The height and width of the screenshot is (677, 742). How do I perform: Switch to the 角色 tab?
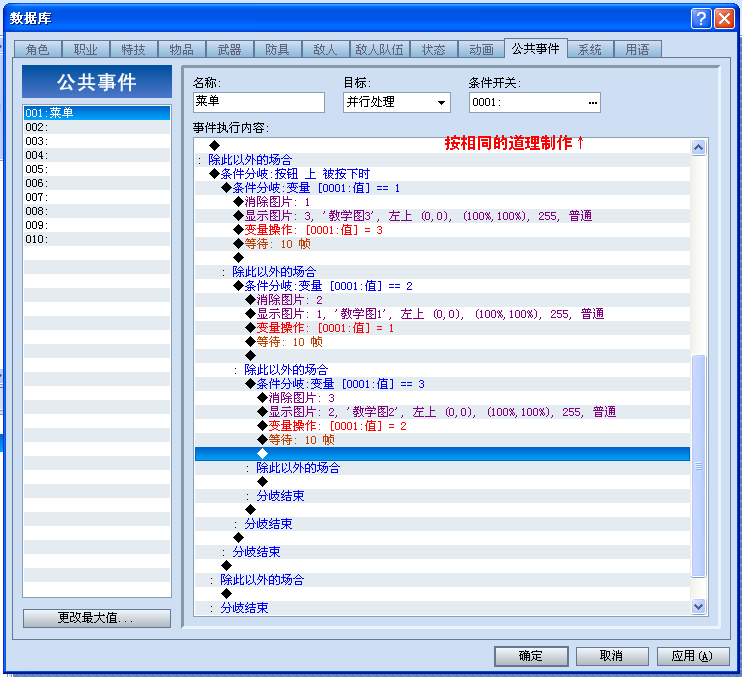(38, 49)
